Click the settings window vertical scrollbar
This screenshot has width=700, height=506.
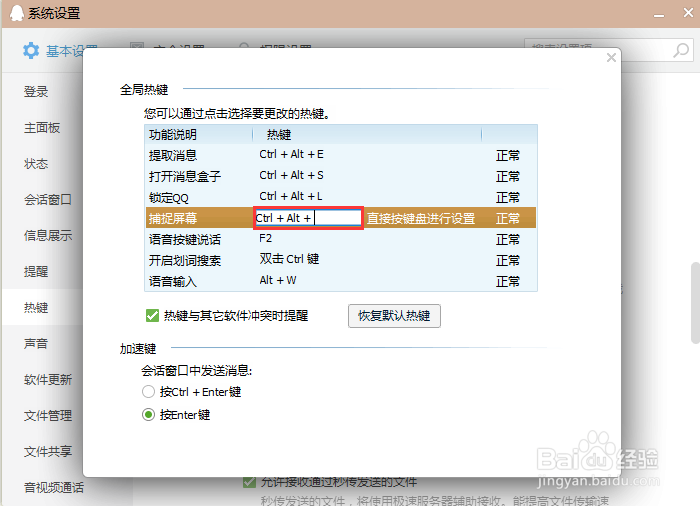(695, 303)
